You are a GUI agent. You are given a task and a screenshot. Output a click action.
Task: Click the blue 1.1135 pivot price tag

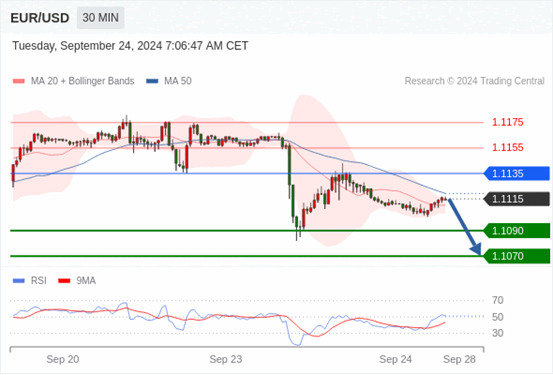tap(517, 174)
